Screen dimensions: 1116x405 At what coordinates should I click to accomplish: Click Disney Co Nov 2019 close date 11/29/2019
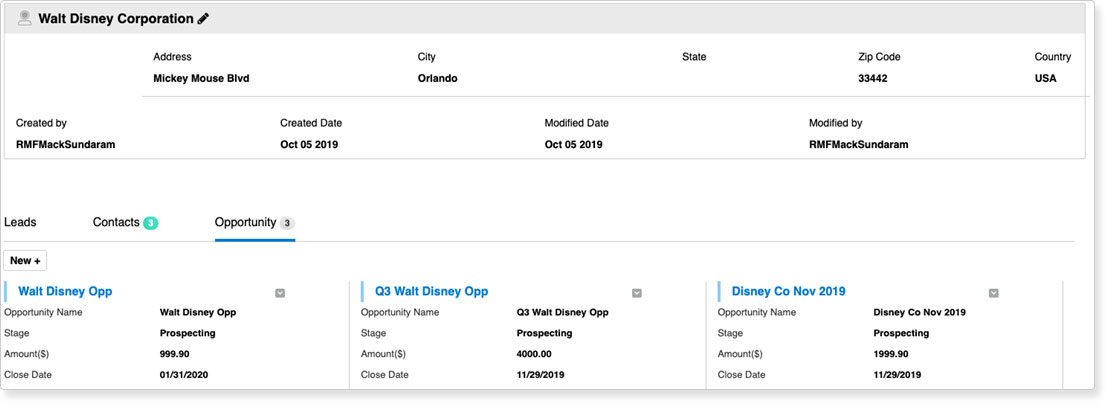click(897, 374)
